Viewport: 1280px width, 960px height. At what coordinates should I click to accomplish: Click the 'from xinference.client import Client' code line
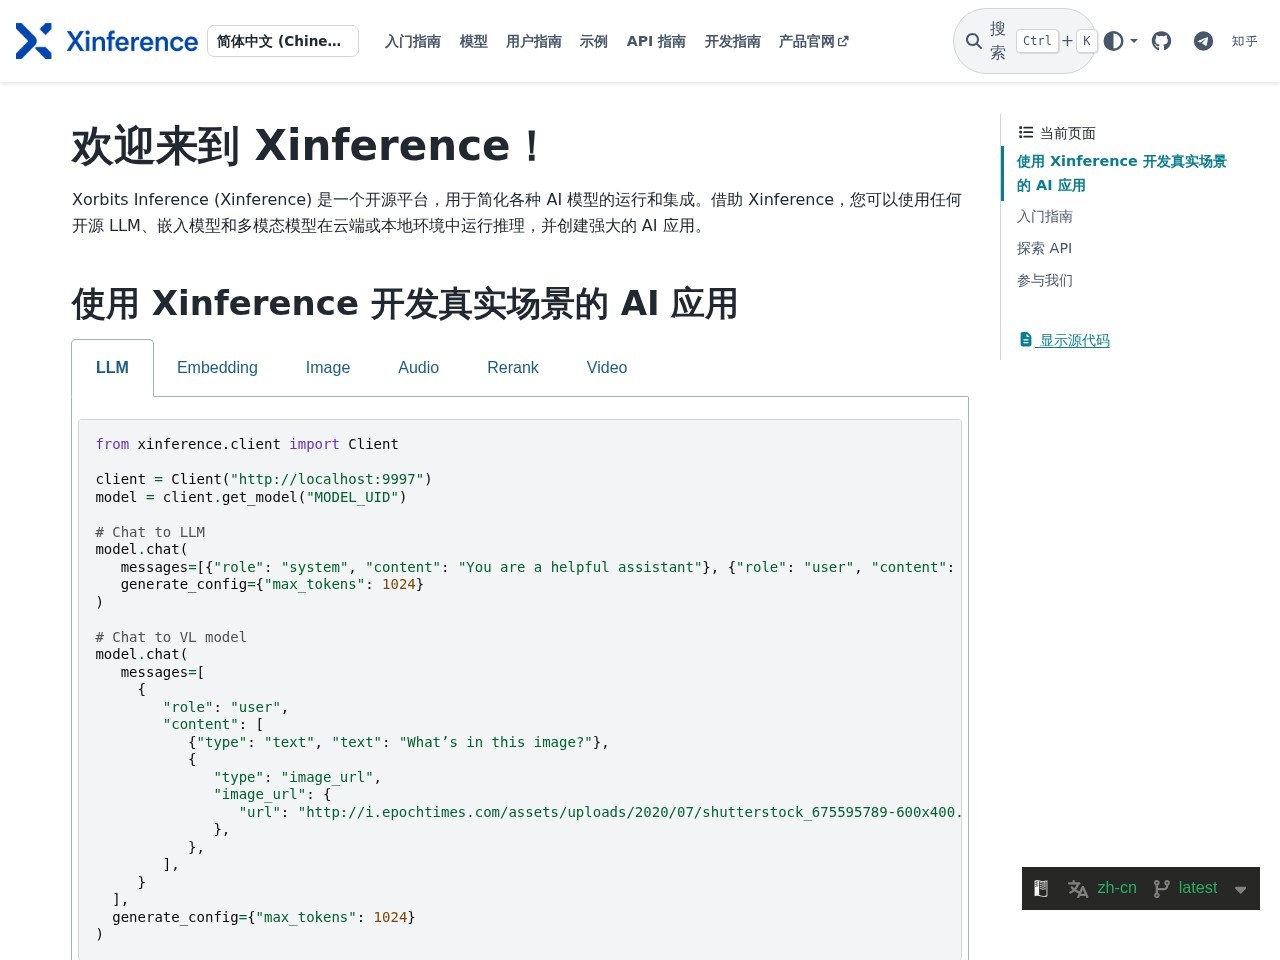point(247,444)
